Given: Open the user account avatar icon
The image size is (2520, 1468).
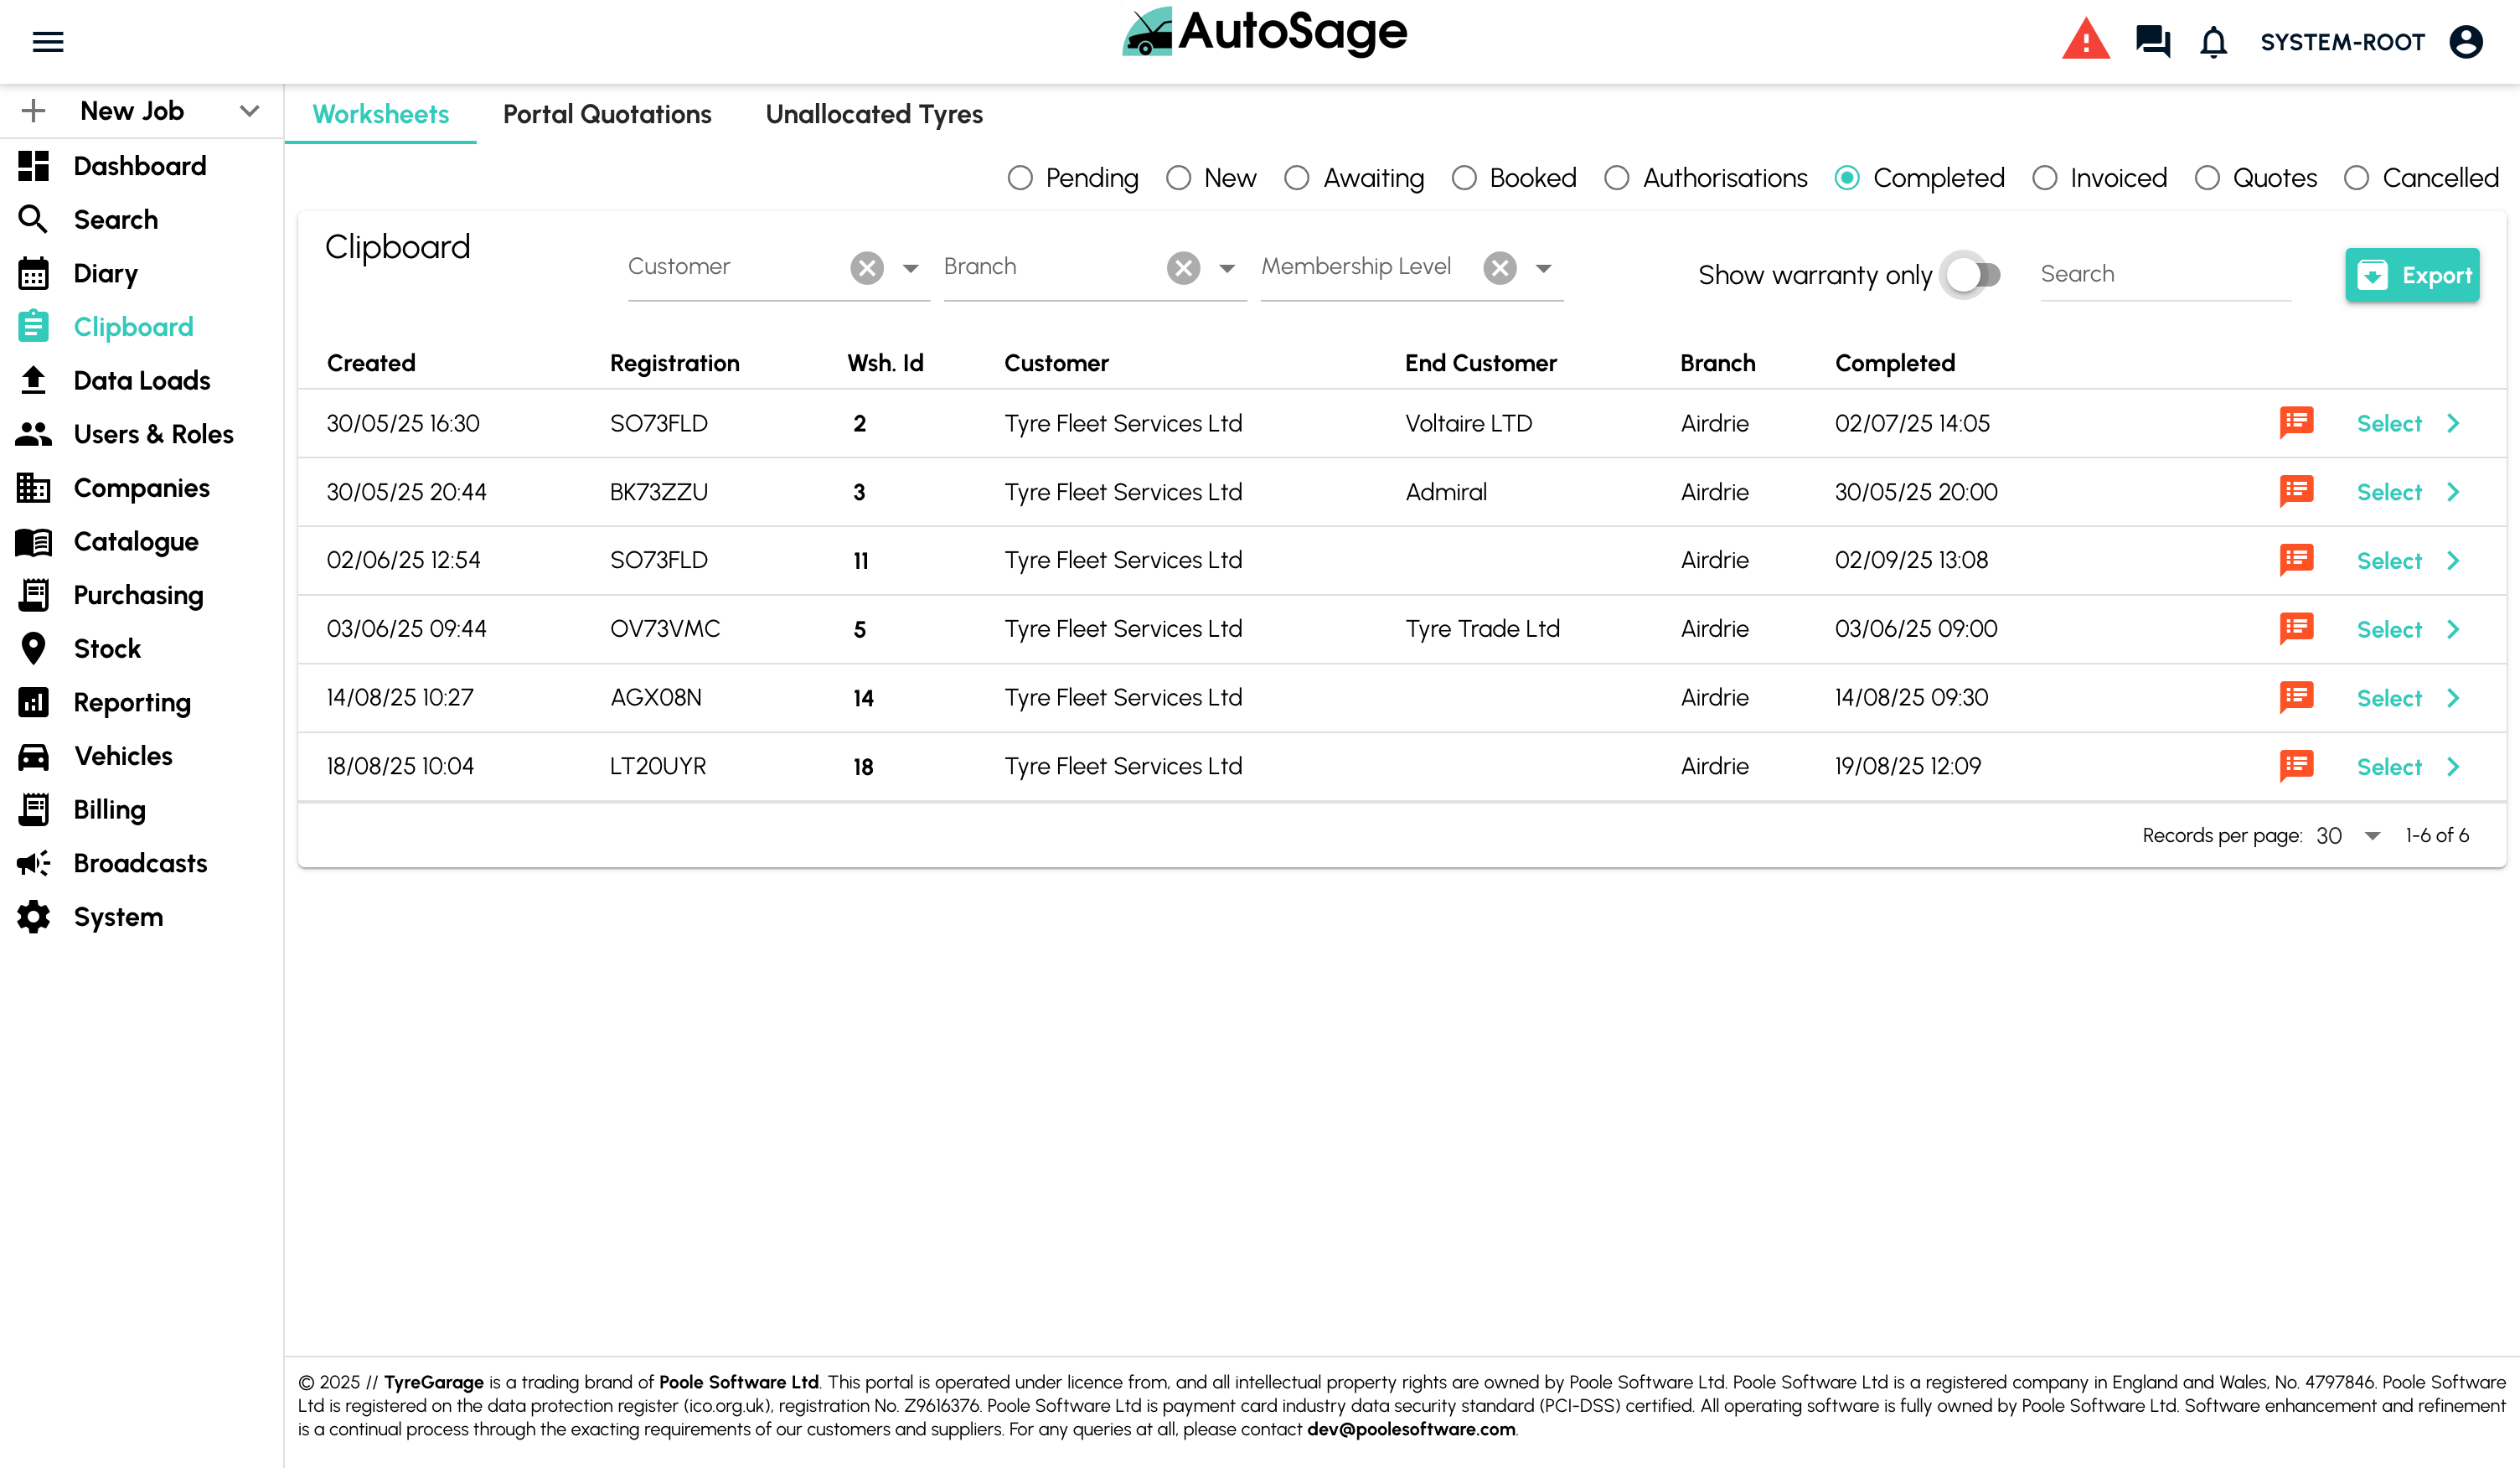Looking at the screenshot, I should [2465, 42].
